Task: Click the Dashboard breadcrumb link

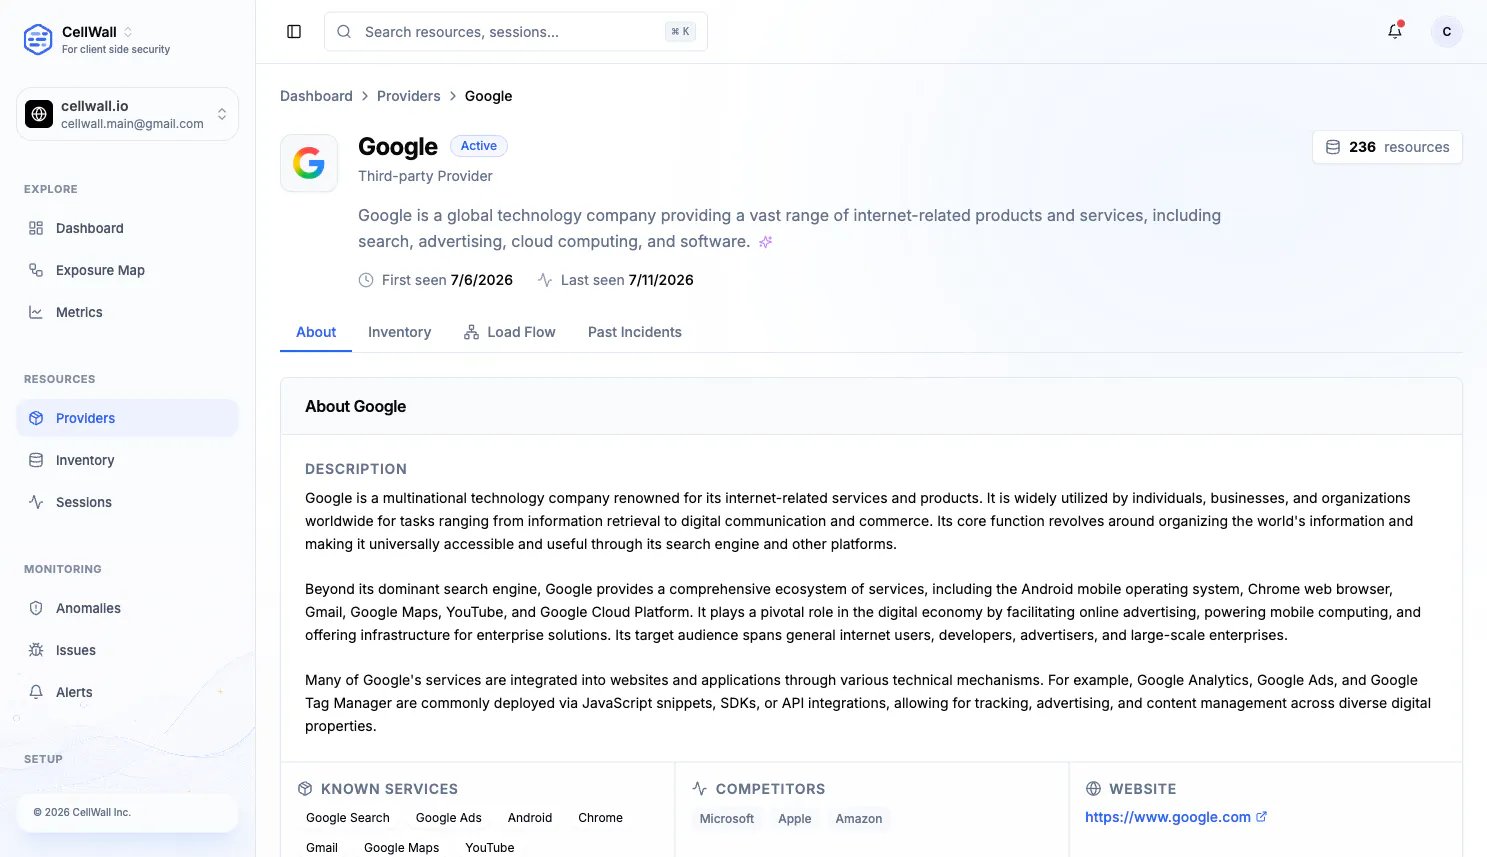Action: click(316, 96)
